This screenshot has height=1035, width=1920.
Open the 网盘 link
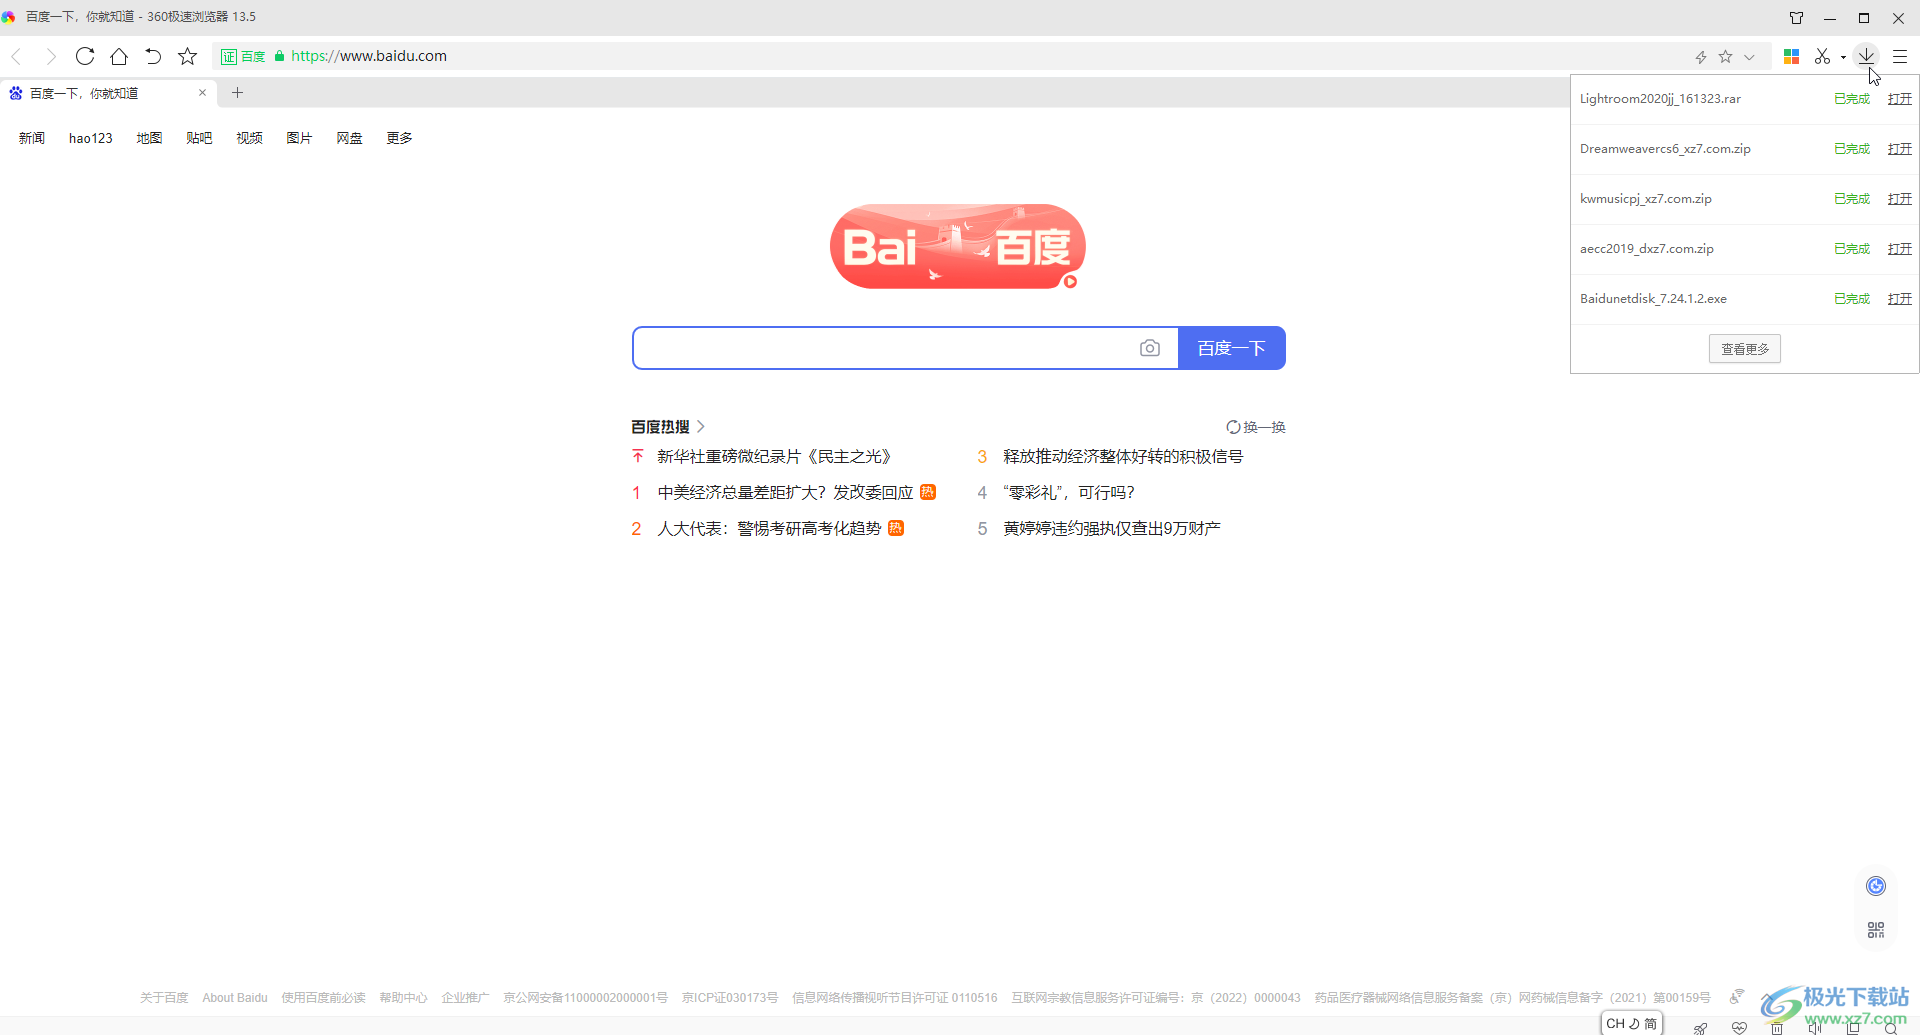(349, 138)
